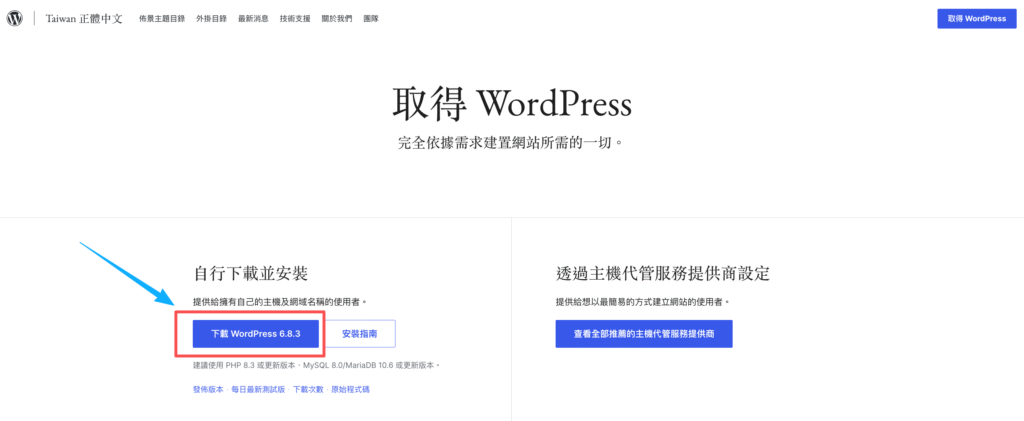Click 查看全部推薦的主機代管服務提供商 button
Screen dimensions: 1024x421
click(x=643, y=334)
